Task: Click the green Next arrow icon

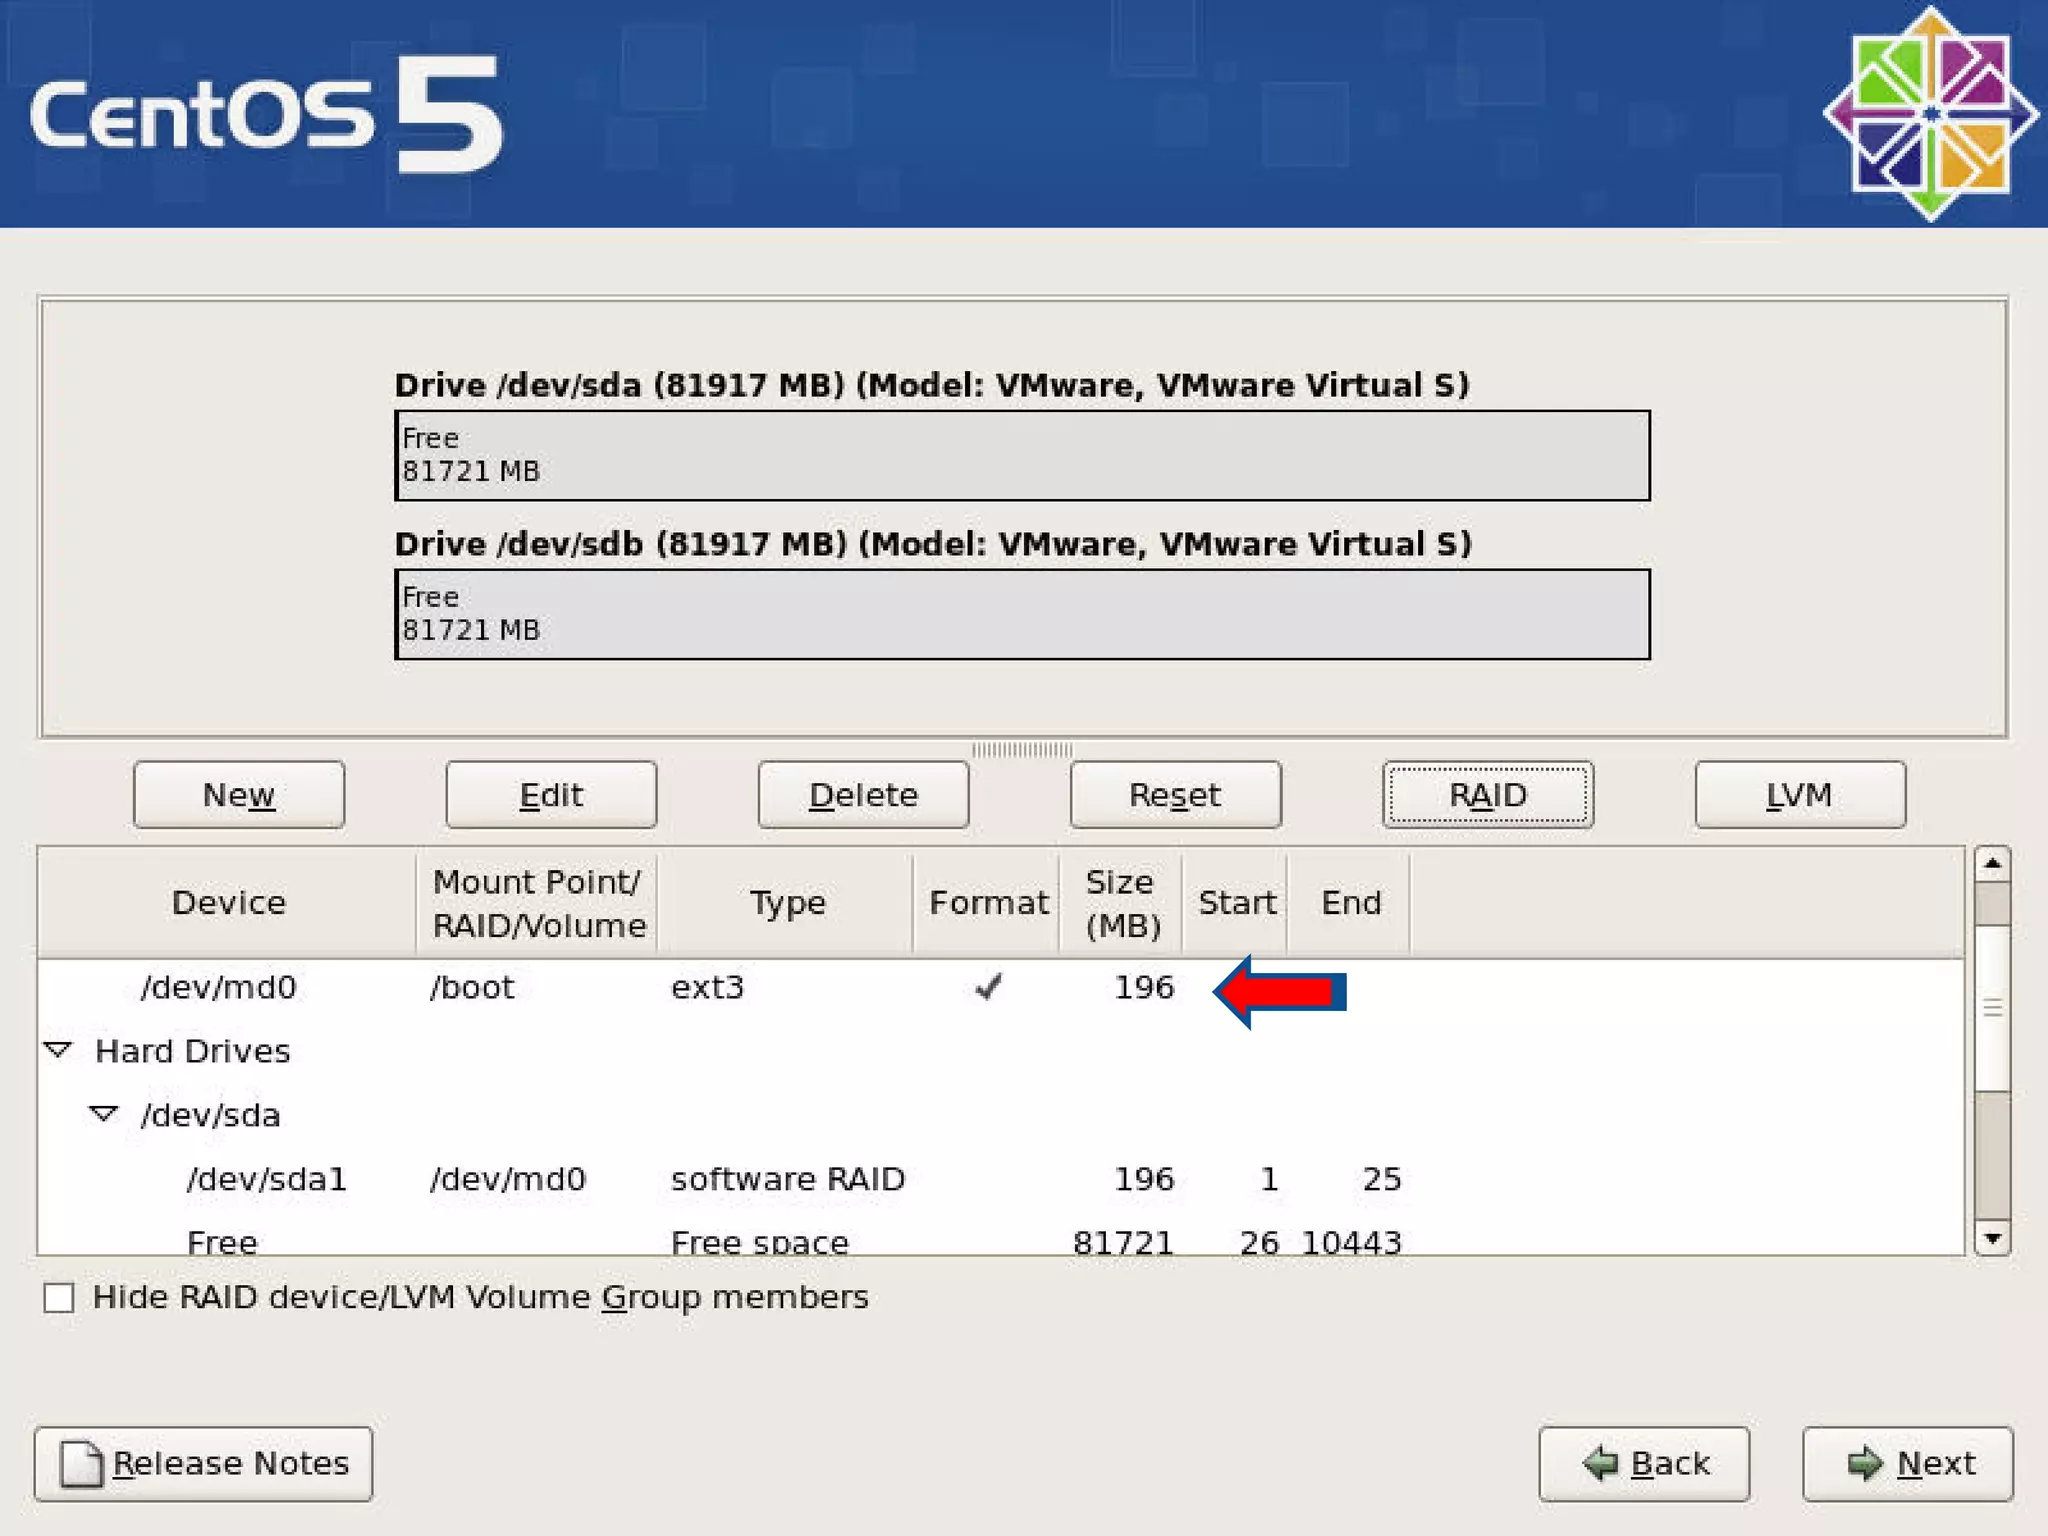Action: 1863,1464
